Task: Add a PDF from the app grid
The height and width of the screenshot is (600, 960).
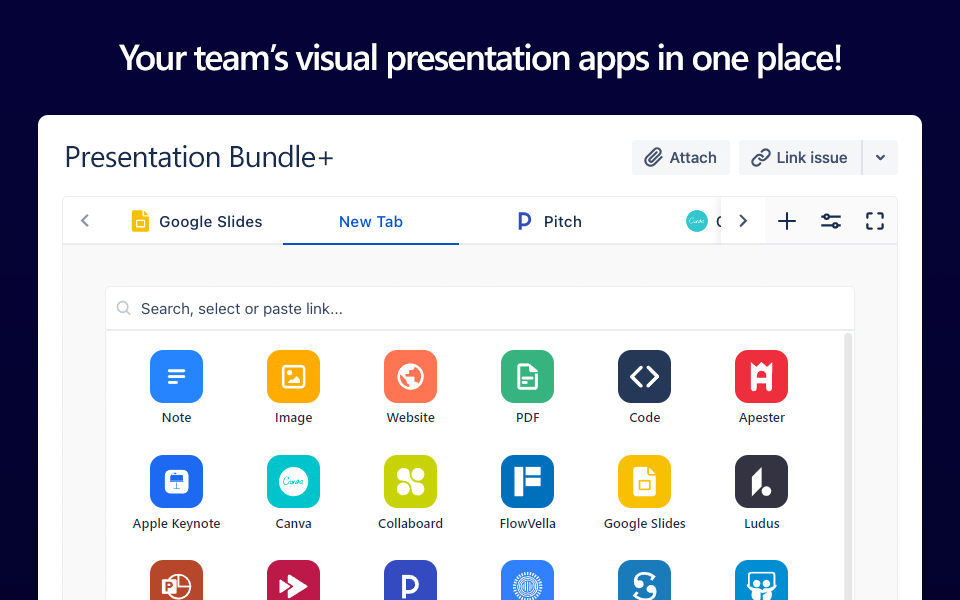Action: [527, 377]
